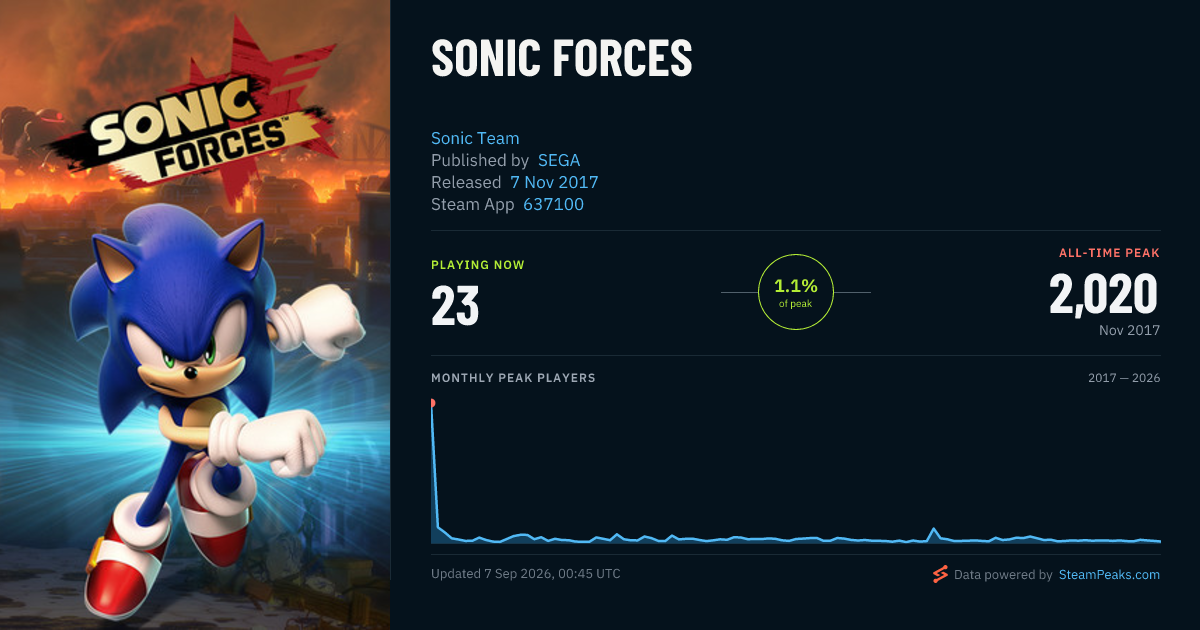Open the Sonic Team developer link
1200x630 pixels.
(x=475, y=138)
